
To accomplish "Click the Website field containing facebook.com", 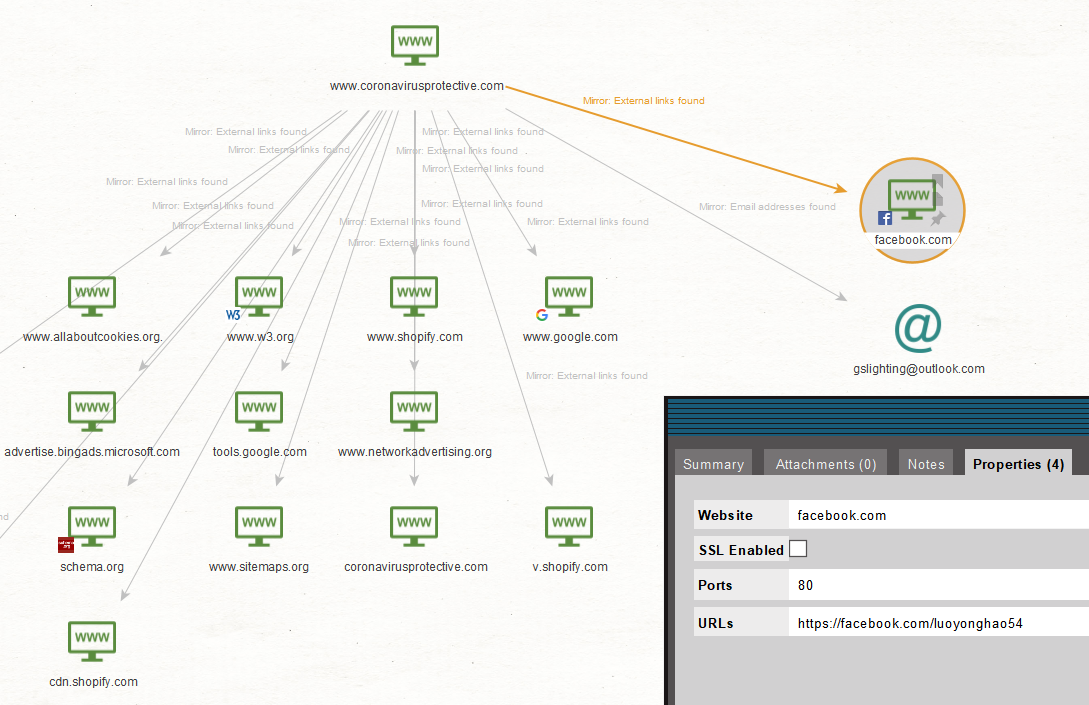I will (x=938, y=515).
